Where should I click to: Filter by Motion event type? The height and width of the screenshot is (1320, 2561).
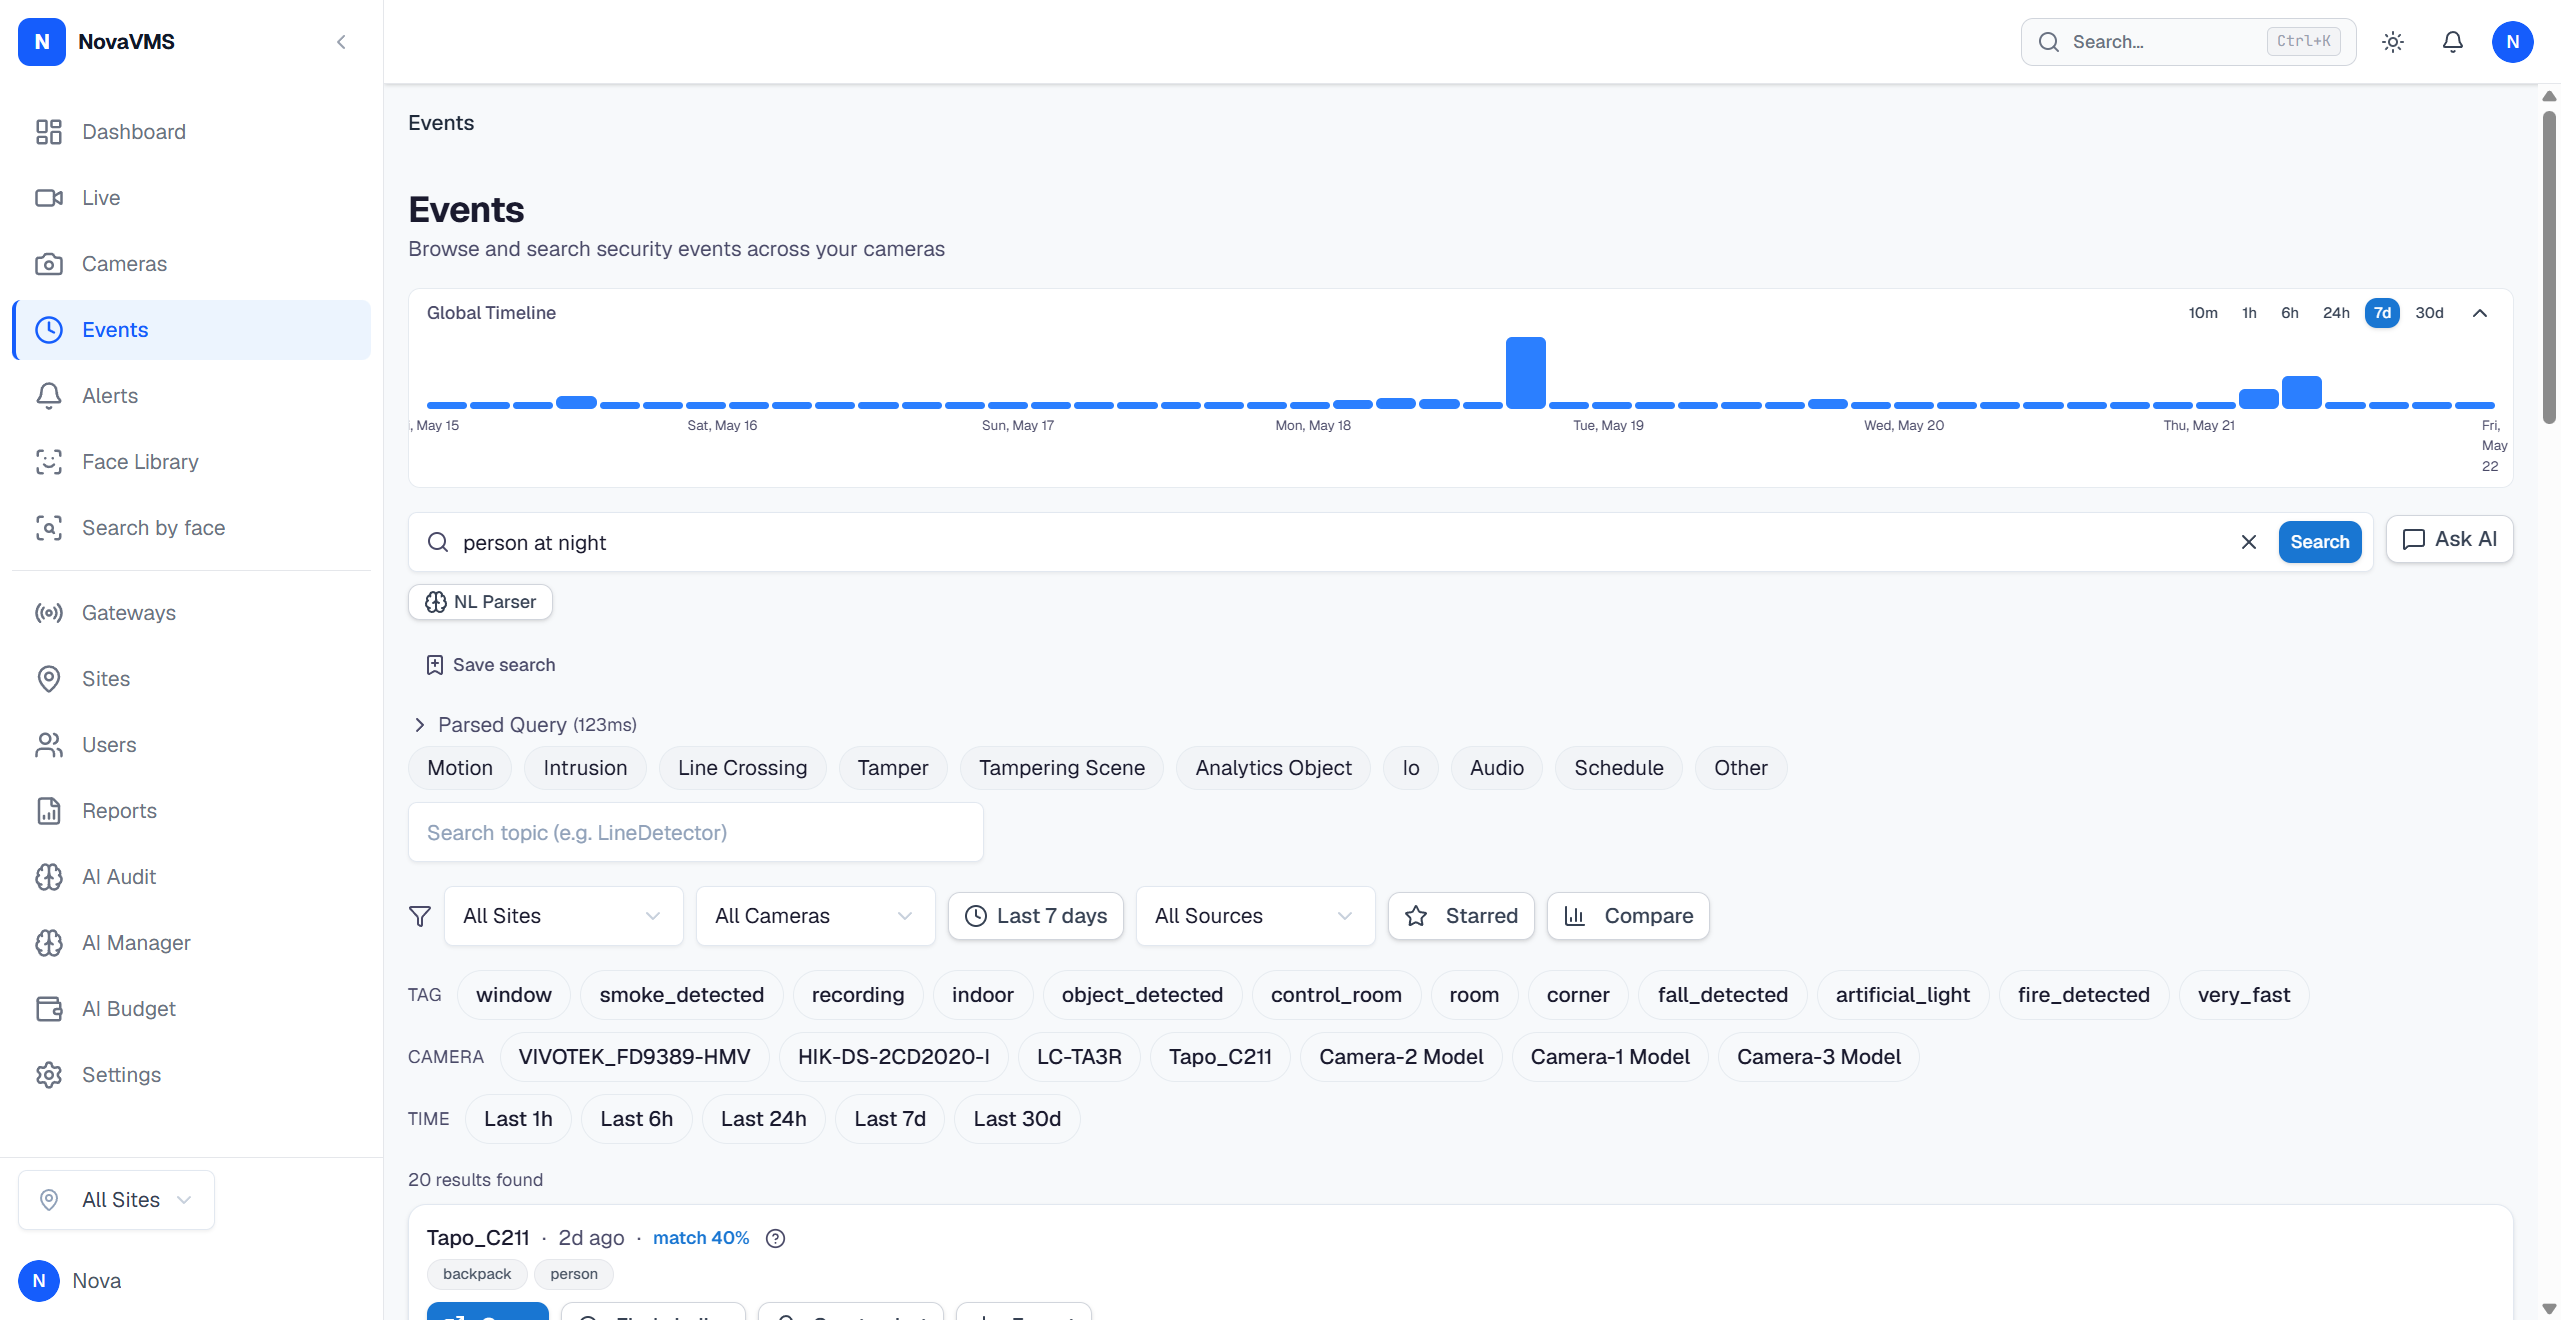point(460,768)
